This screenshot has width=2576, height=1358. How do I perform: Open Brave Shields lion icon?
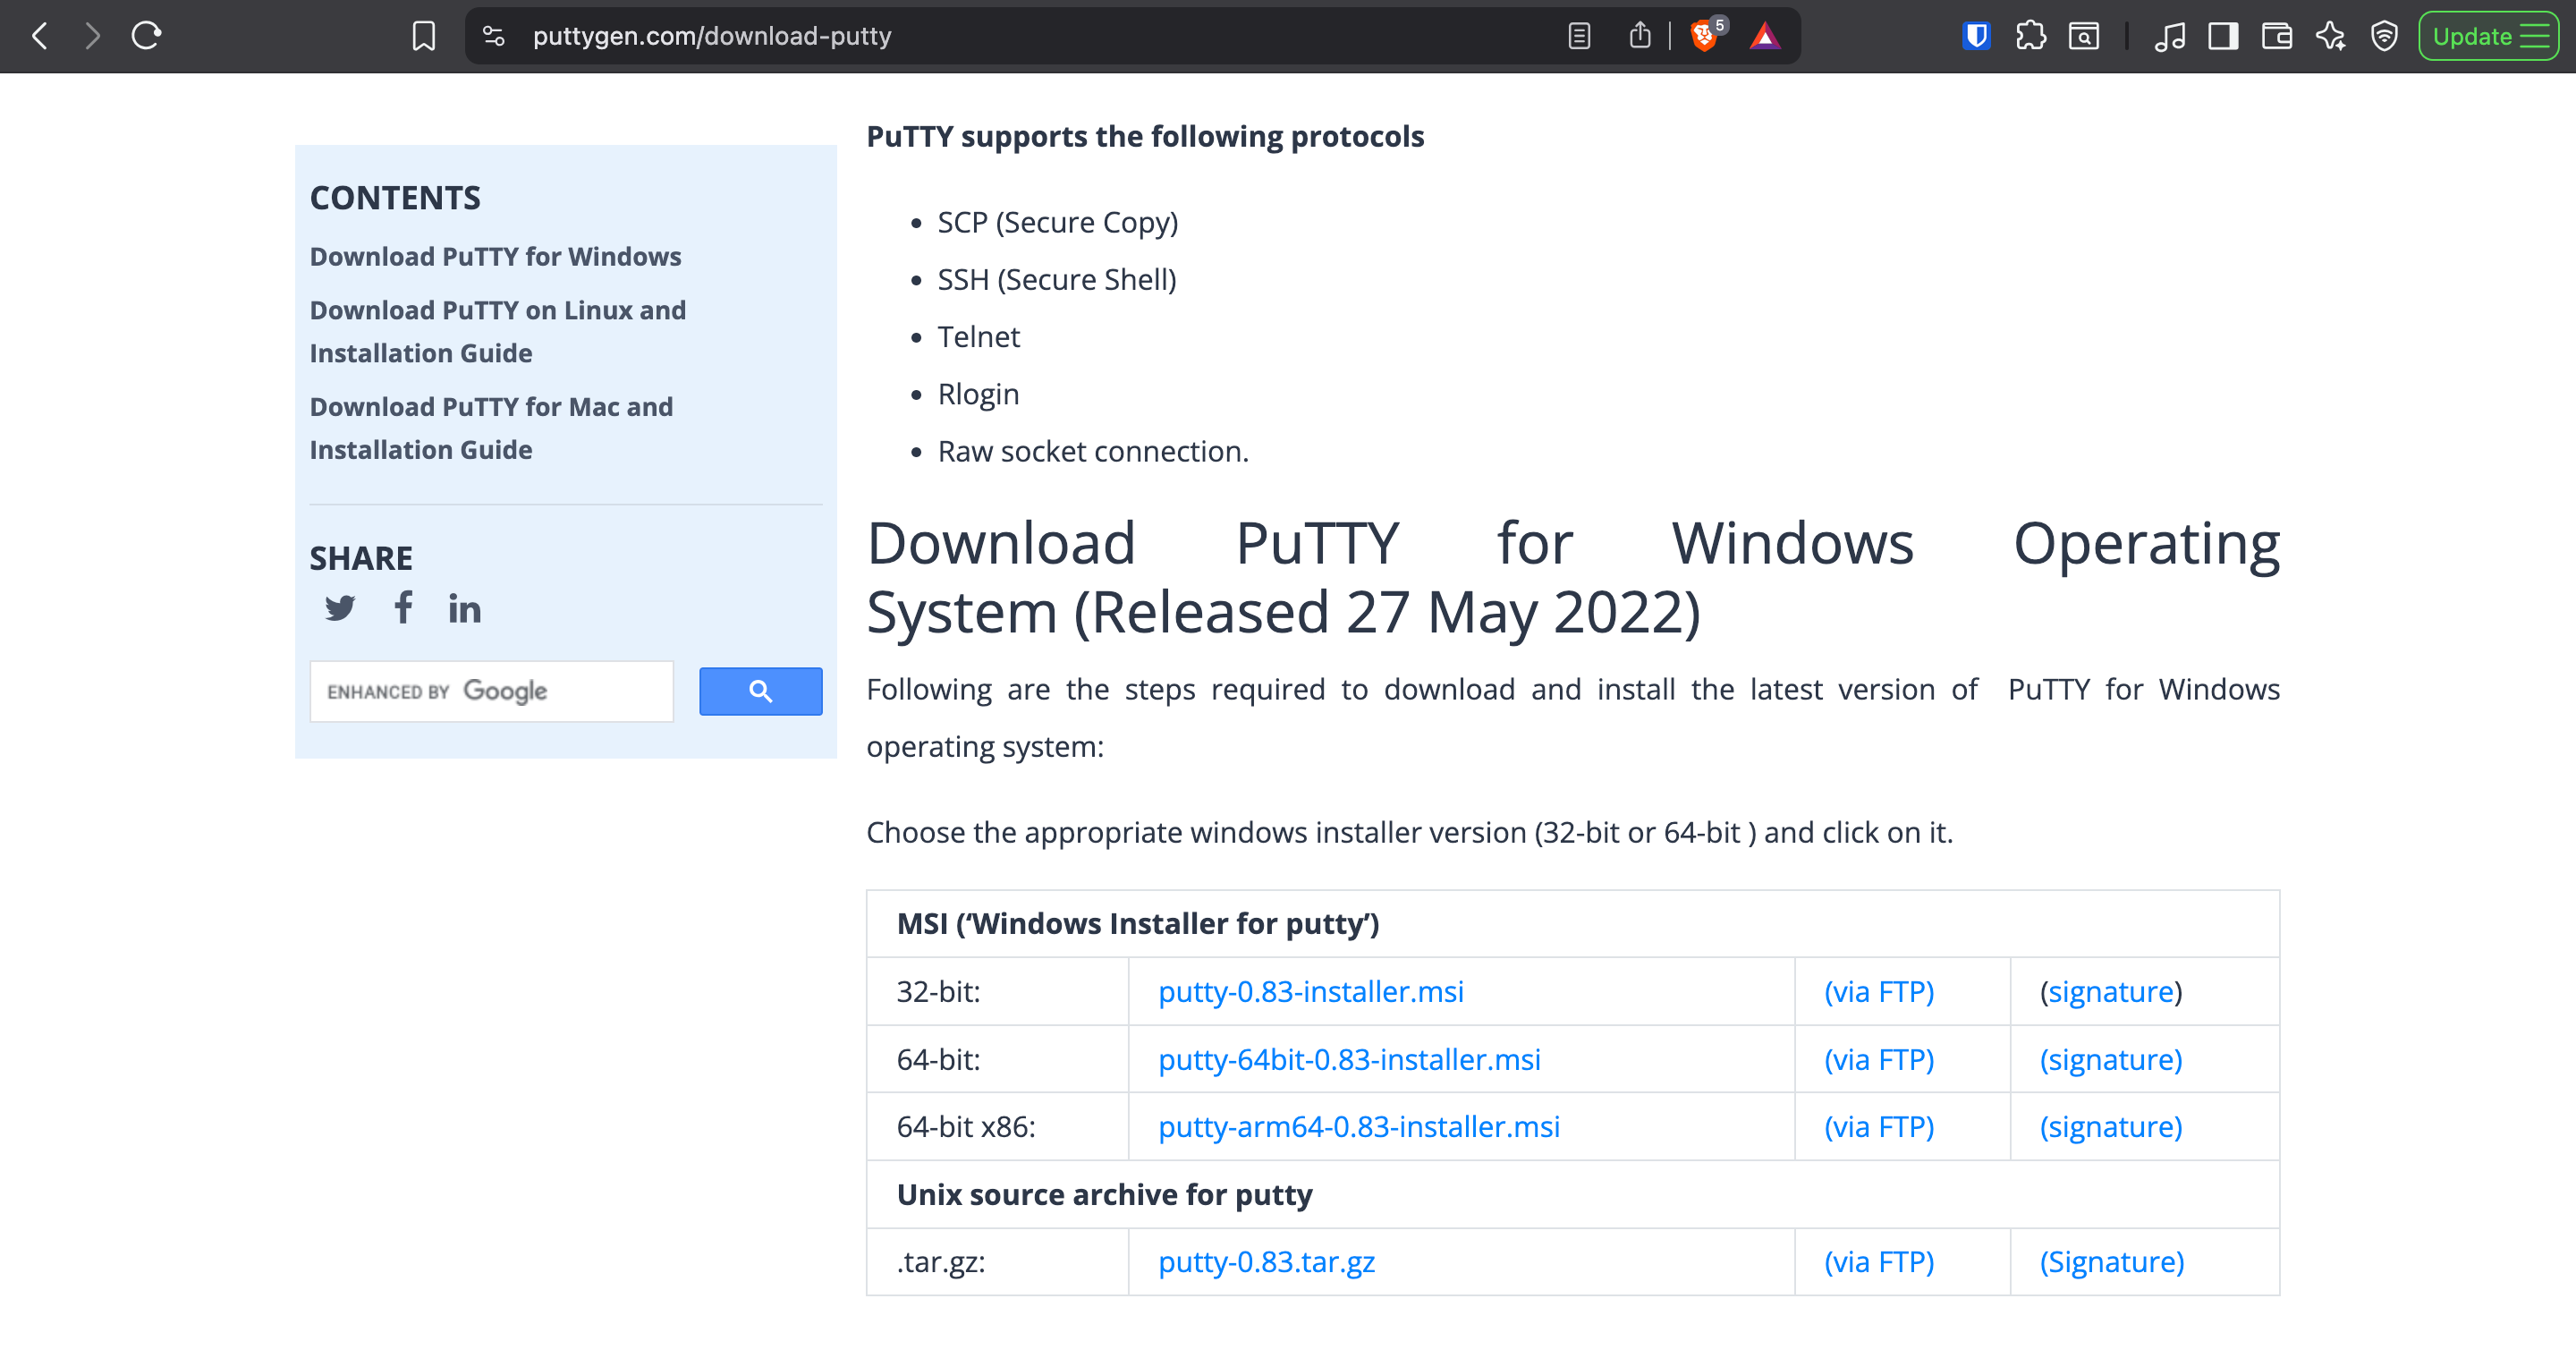(x=1703, y=36)
